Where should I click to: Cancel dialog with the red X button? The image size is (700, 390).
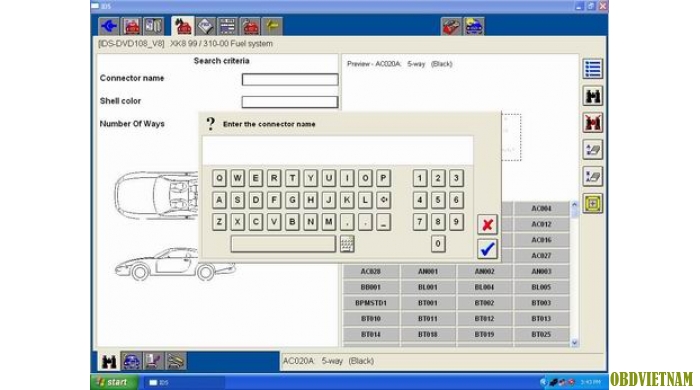point(487,224)
